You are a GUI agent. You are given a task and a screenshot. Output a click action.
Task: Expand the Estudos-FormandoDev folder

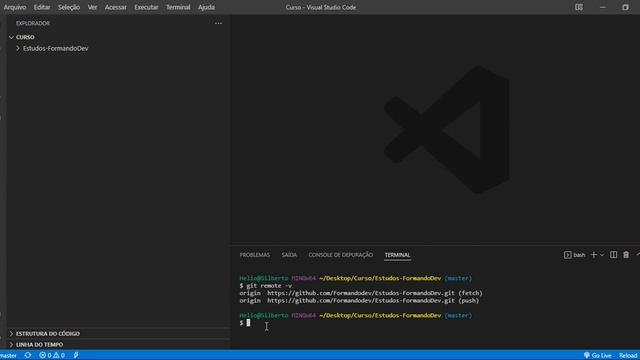18,48
